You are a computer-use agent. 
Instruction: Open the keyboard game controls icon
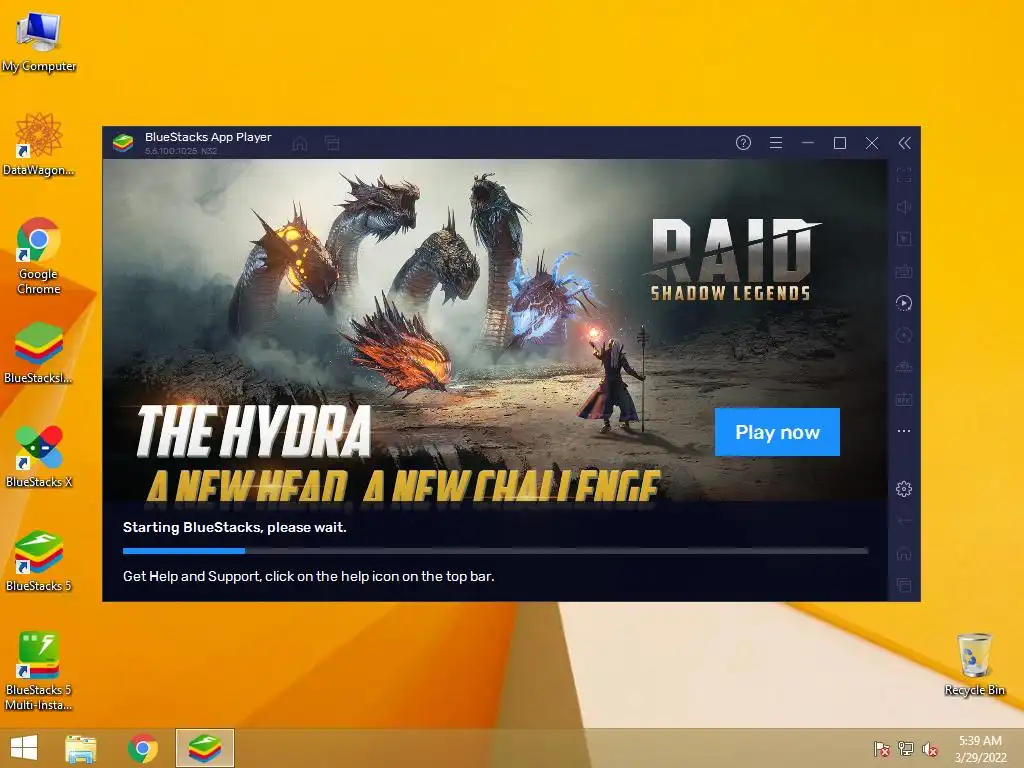904,271
